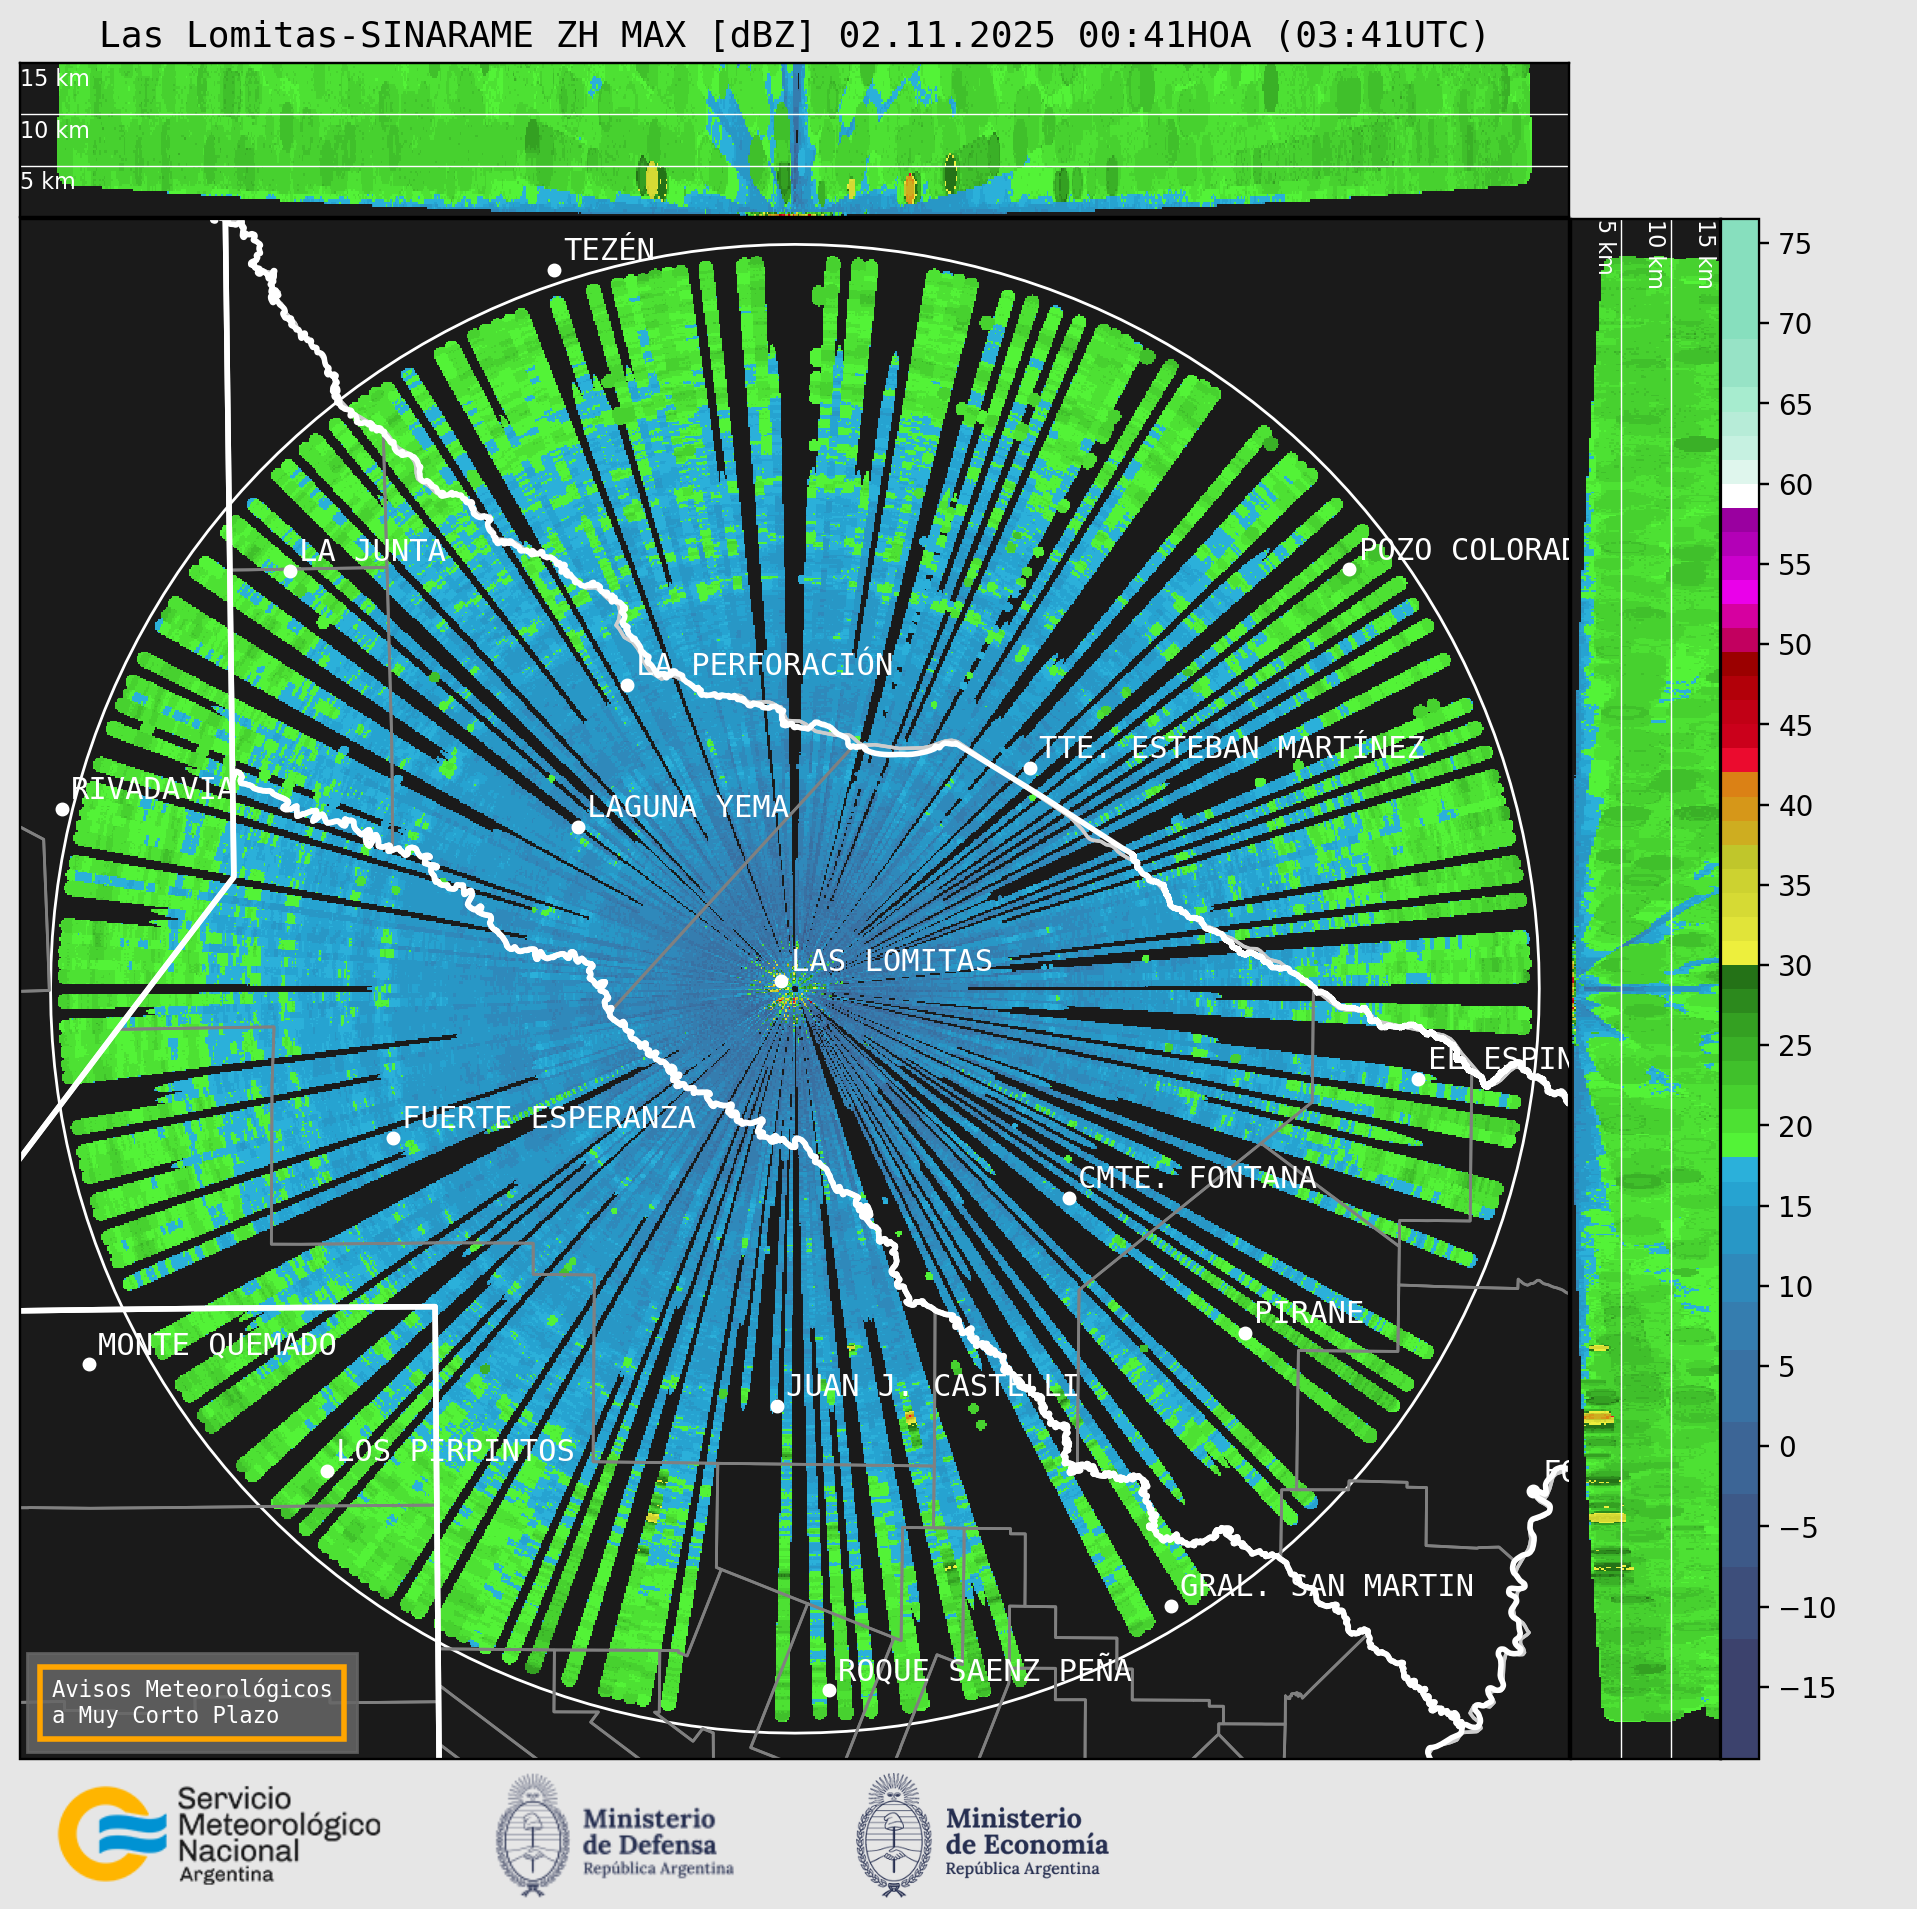Click the Tte. Esteban Martínez marker dot
The height and width of the screenshot is (1909, 1917).
(x=1030, y=768)
